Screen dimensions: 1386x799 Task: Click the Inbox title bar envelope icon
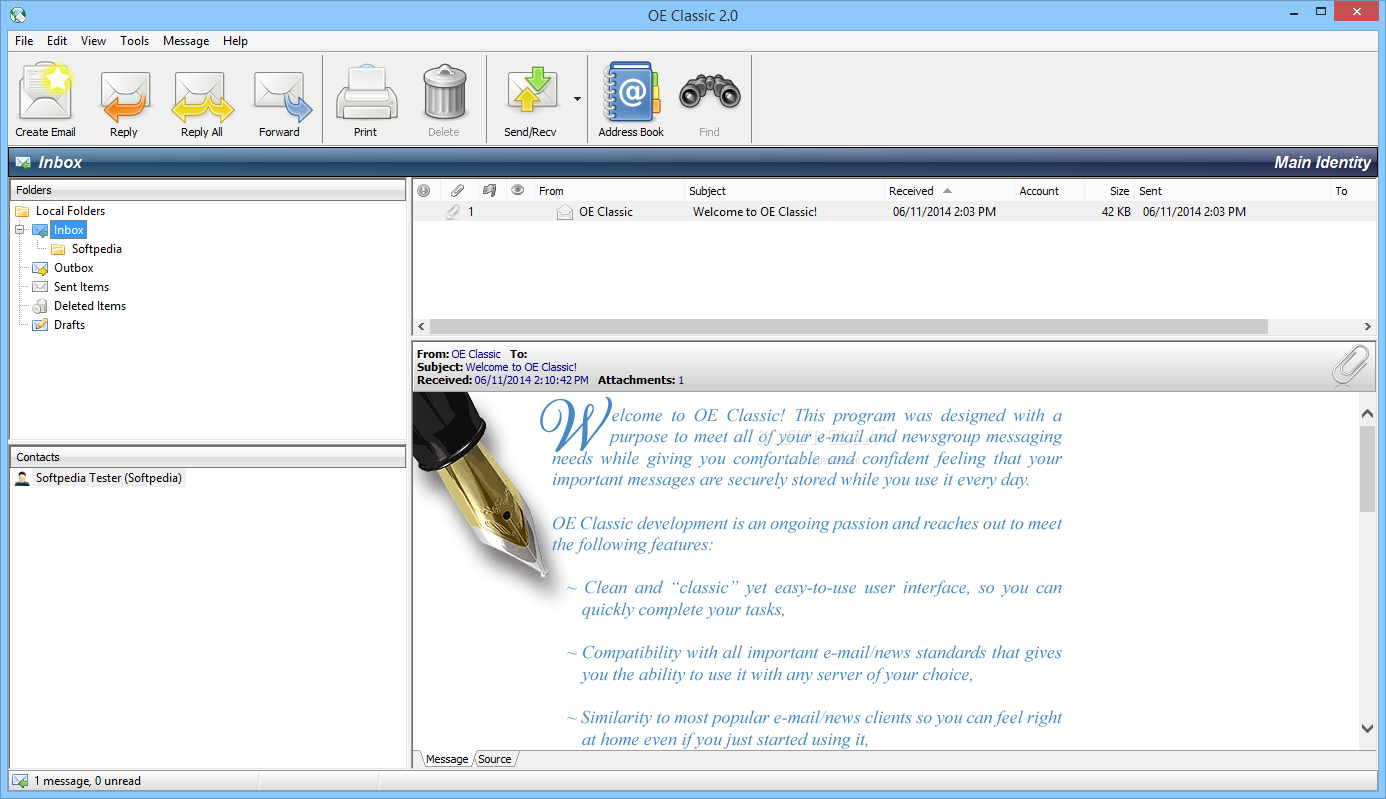(23, 162)
